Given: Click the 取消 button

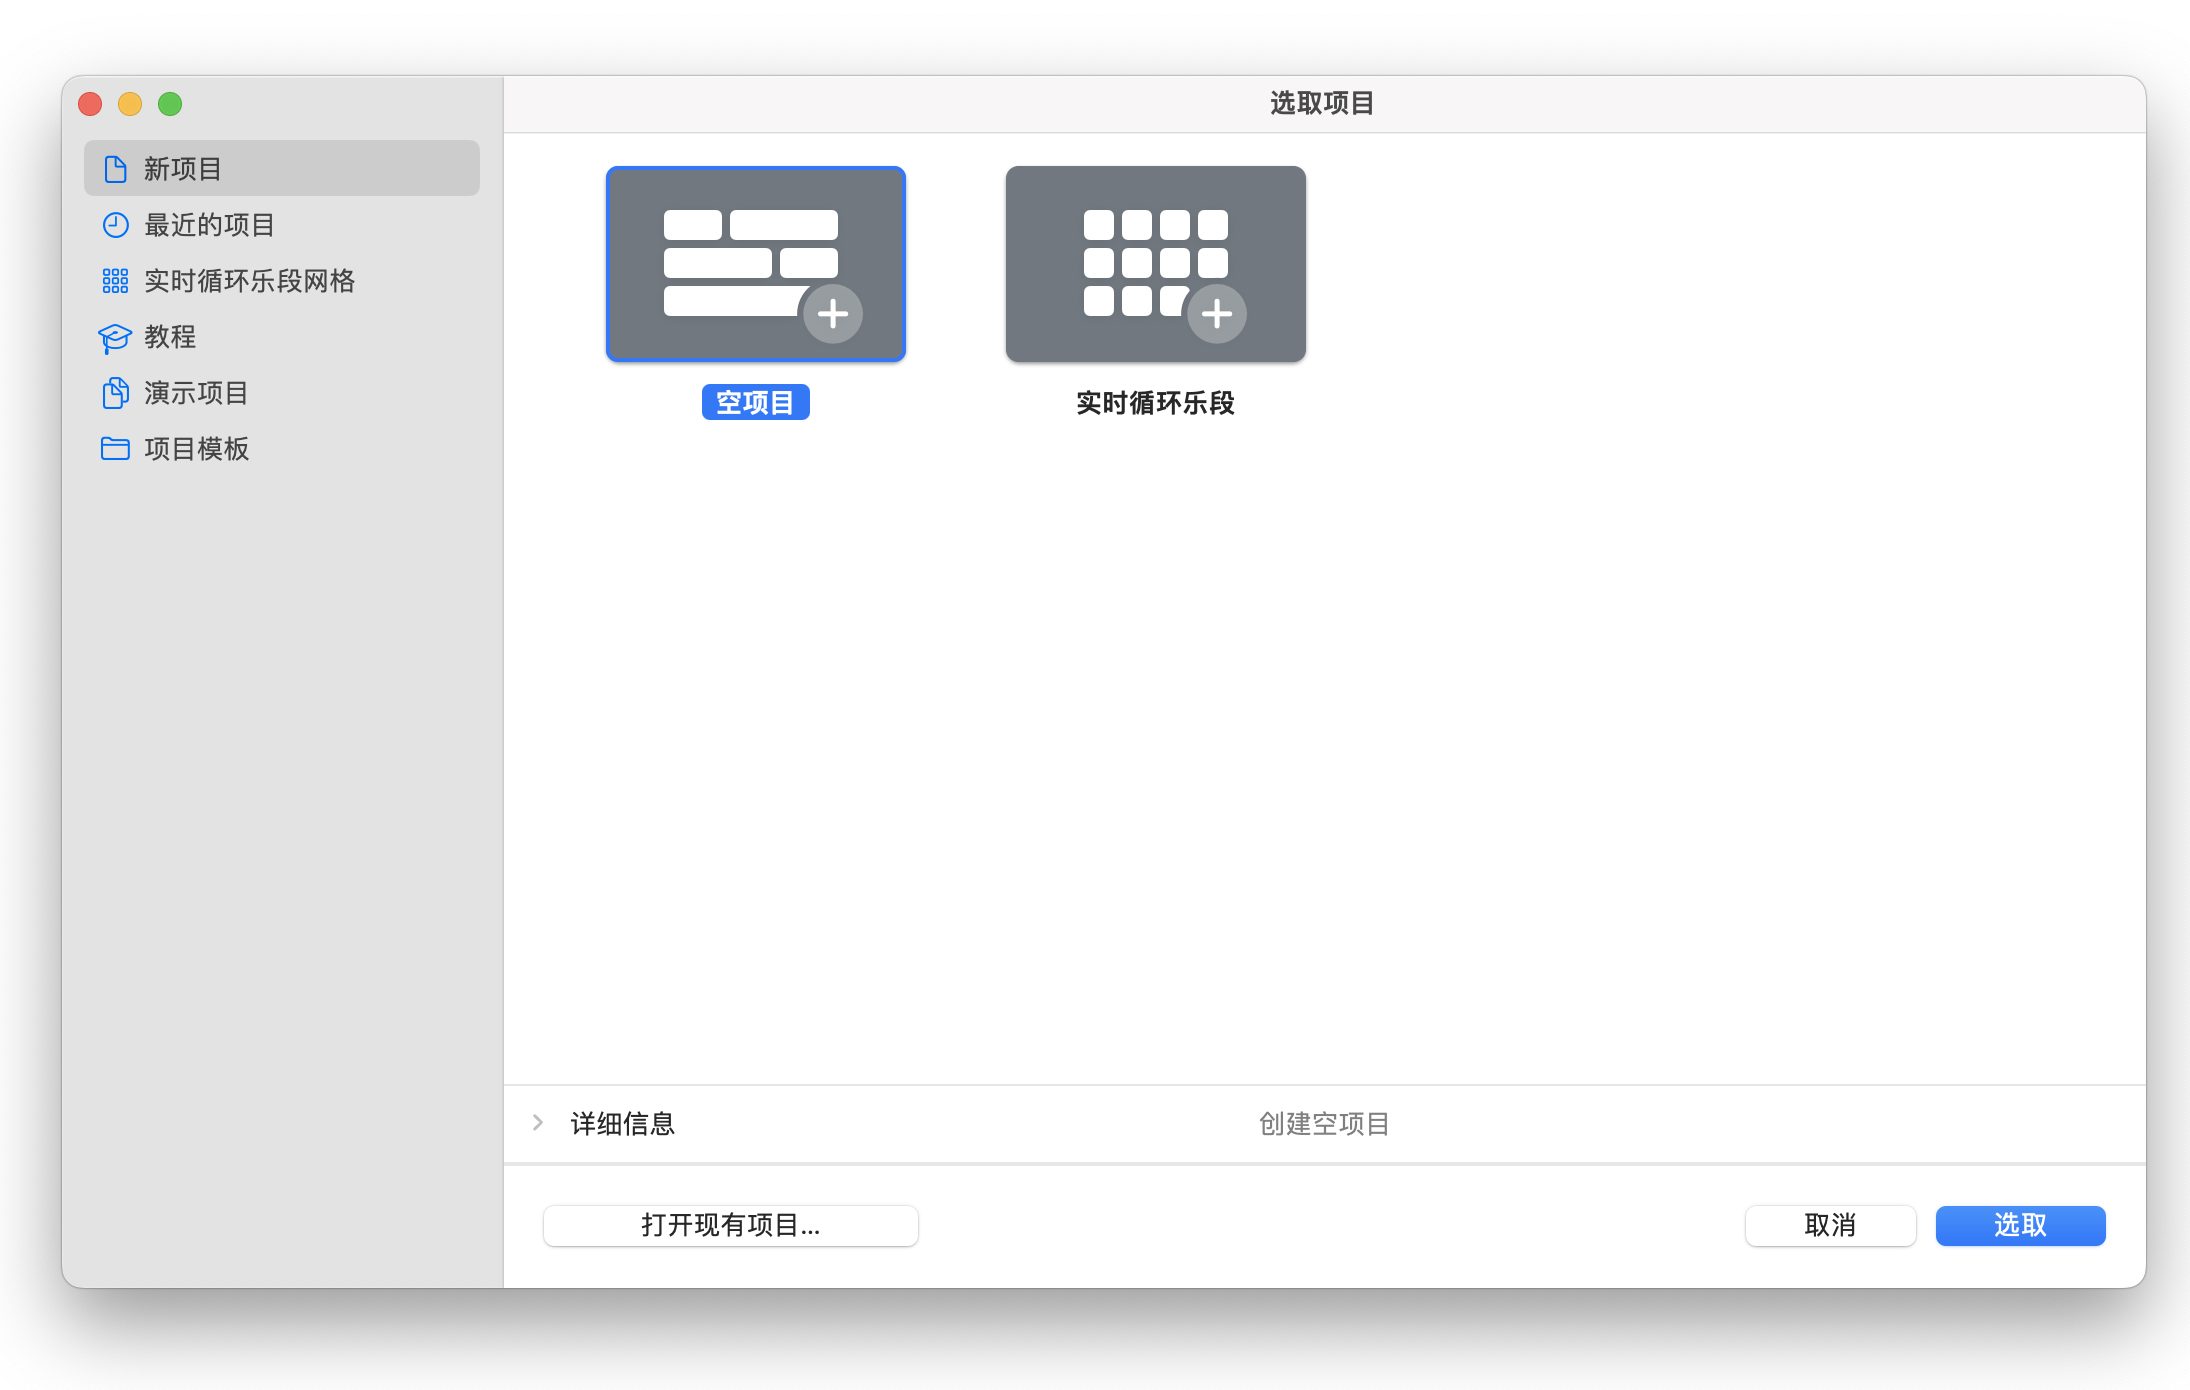Looking at the screenshot, I should pyautogui.click(x=1831, y=1225).
